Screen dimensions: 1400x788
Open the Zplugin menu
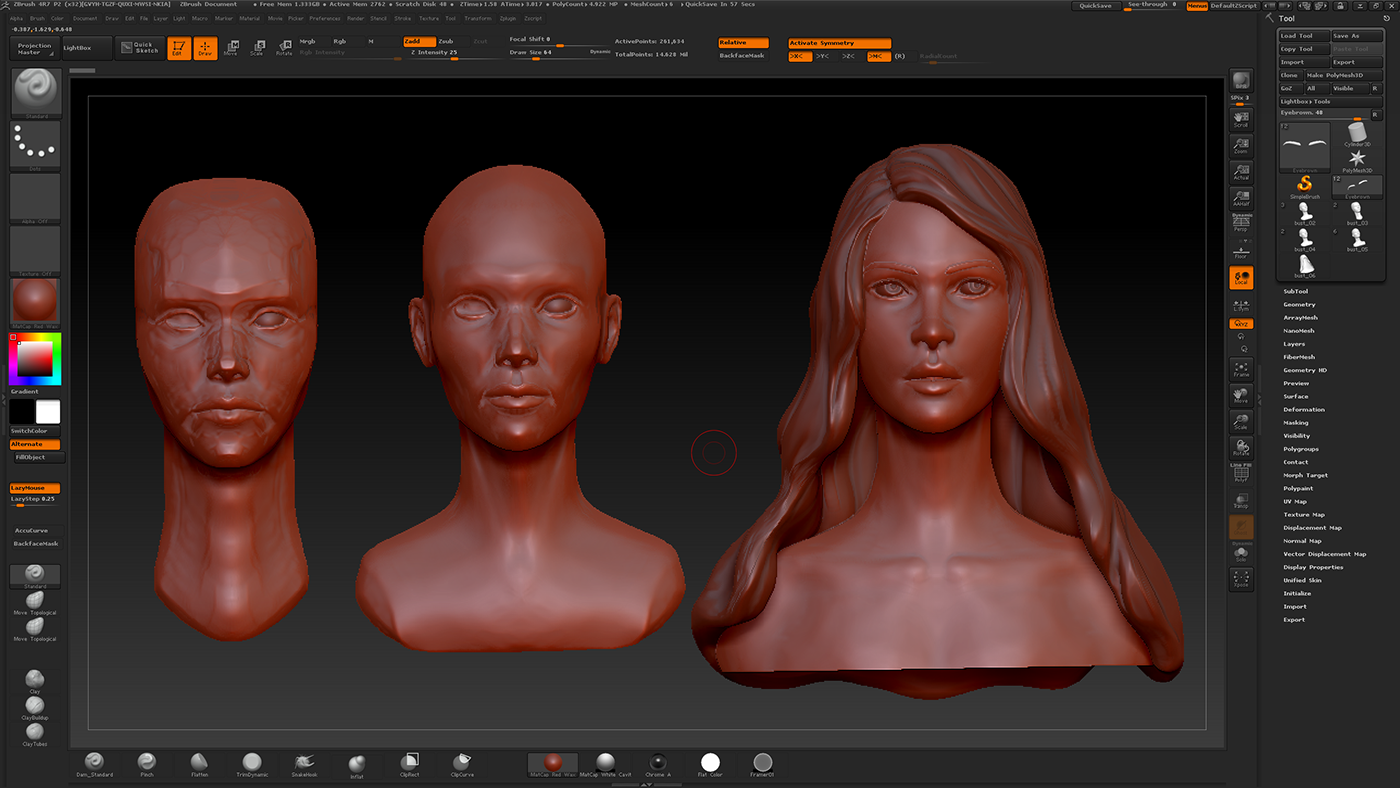507,18
